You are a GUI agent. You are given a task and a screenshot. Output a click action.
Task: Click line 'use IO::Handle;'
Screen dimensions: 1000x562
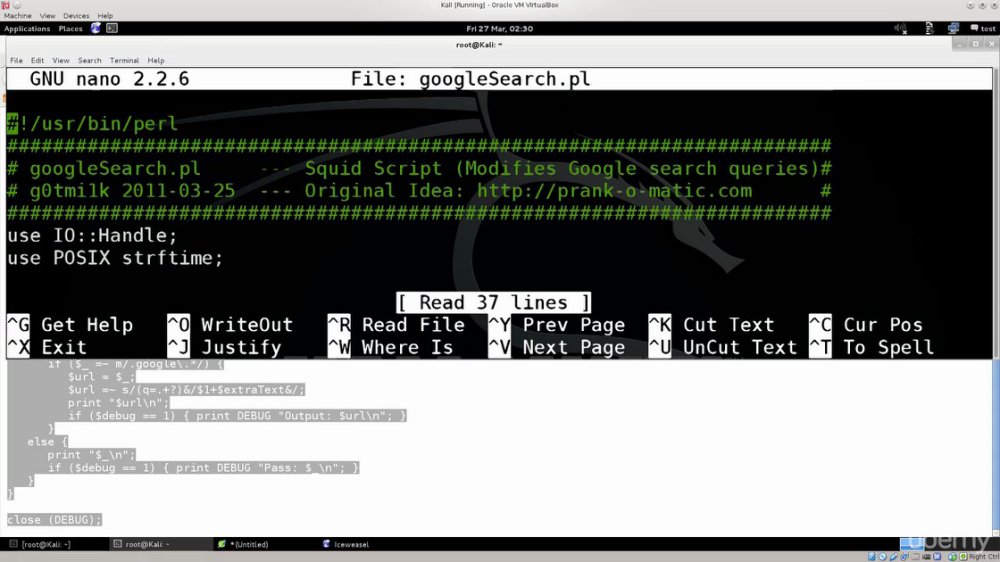click(92, 235)
